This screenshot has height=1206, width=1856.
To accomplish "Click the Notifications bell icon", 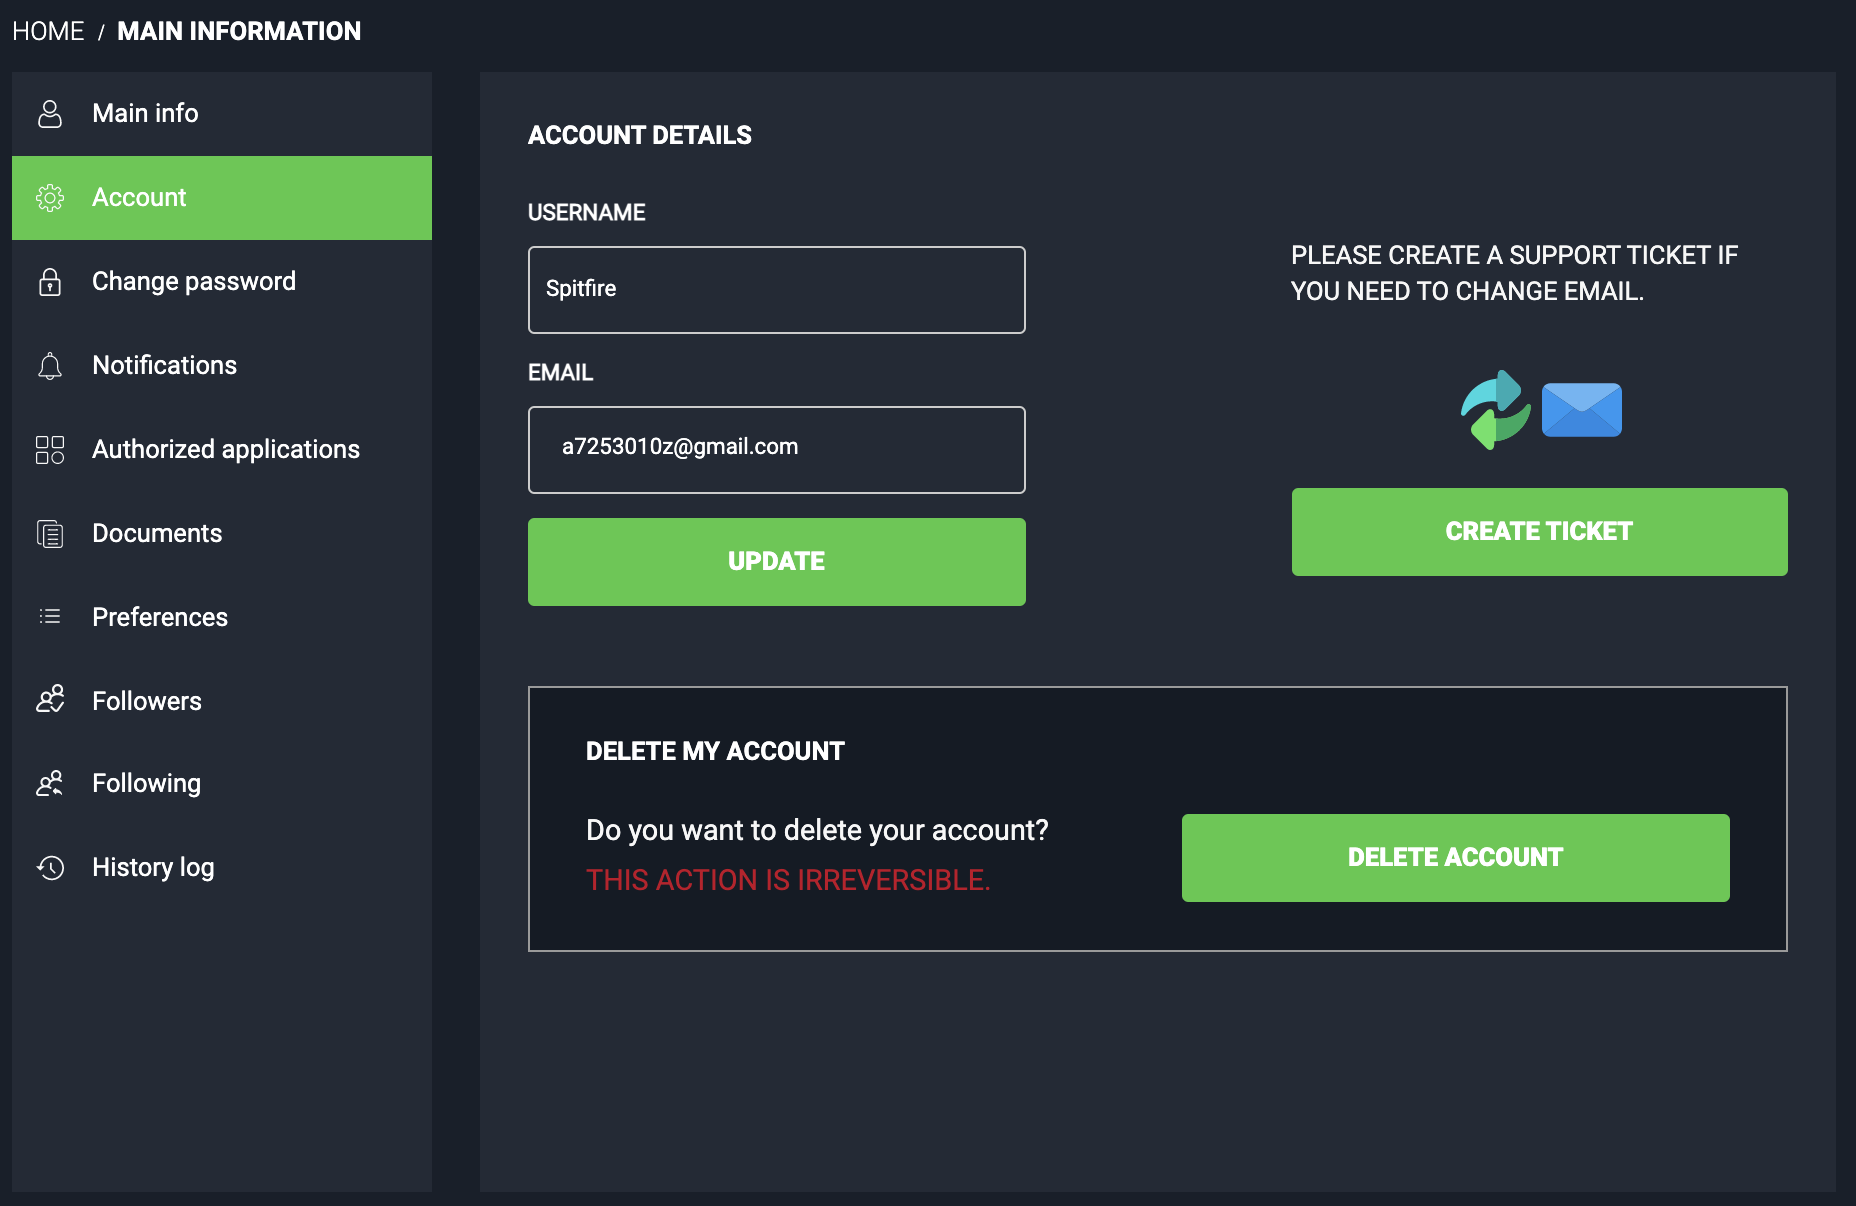I will [50, 366].
